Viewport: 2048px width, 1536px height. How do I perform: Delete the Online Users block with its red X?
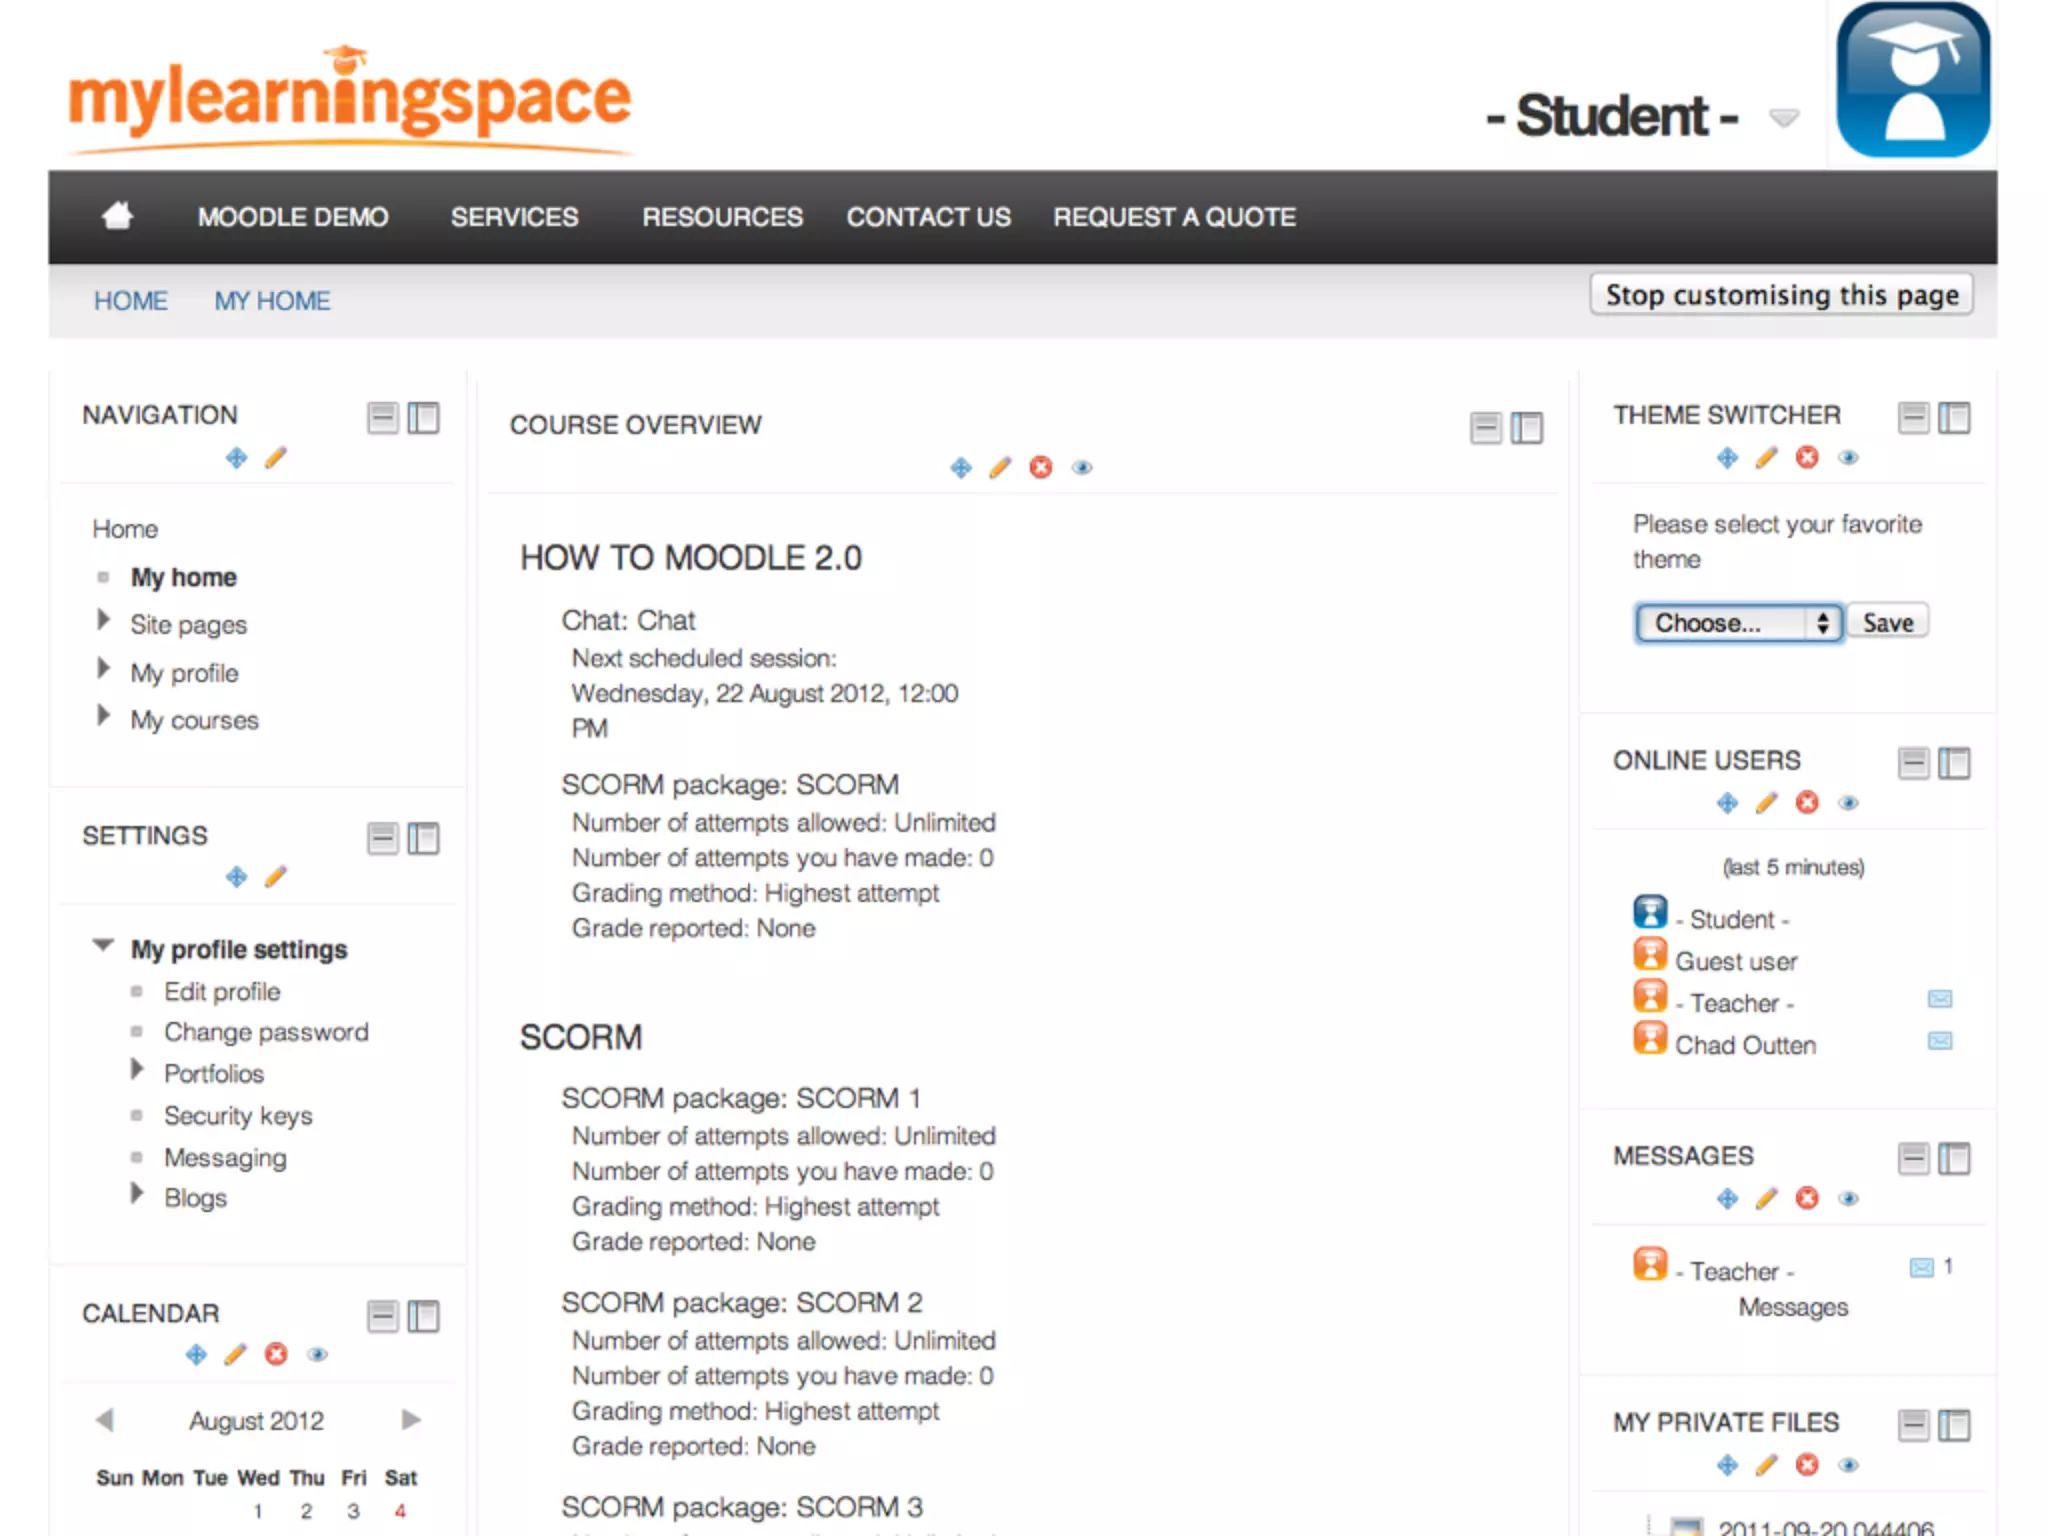point(1807,802)
